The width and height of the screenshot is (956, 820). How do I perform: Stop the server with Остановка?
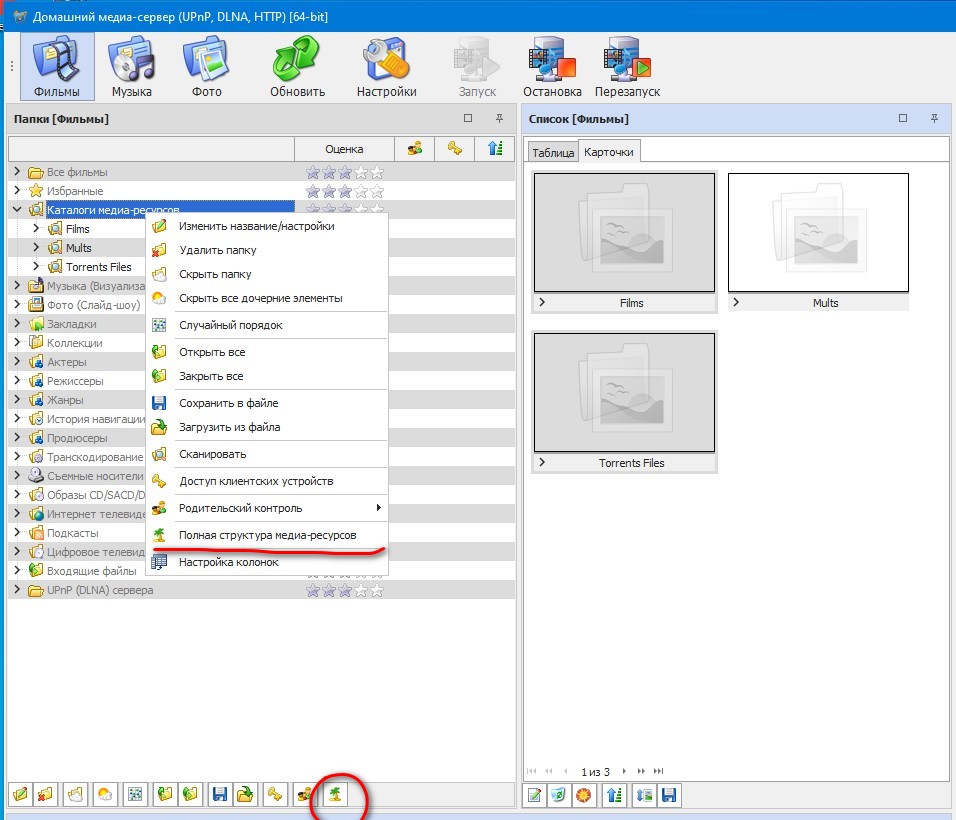coord(552,66)
